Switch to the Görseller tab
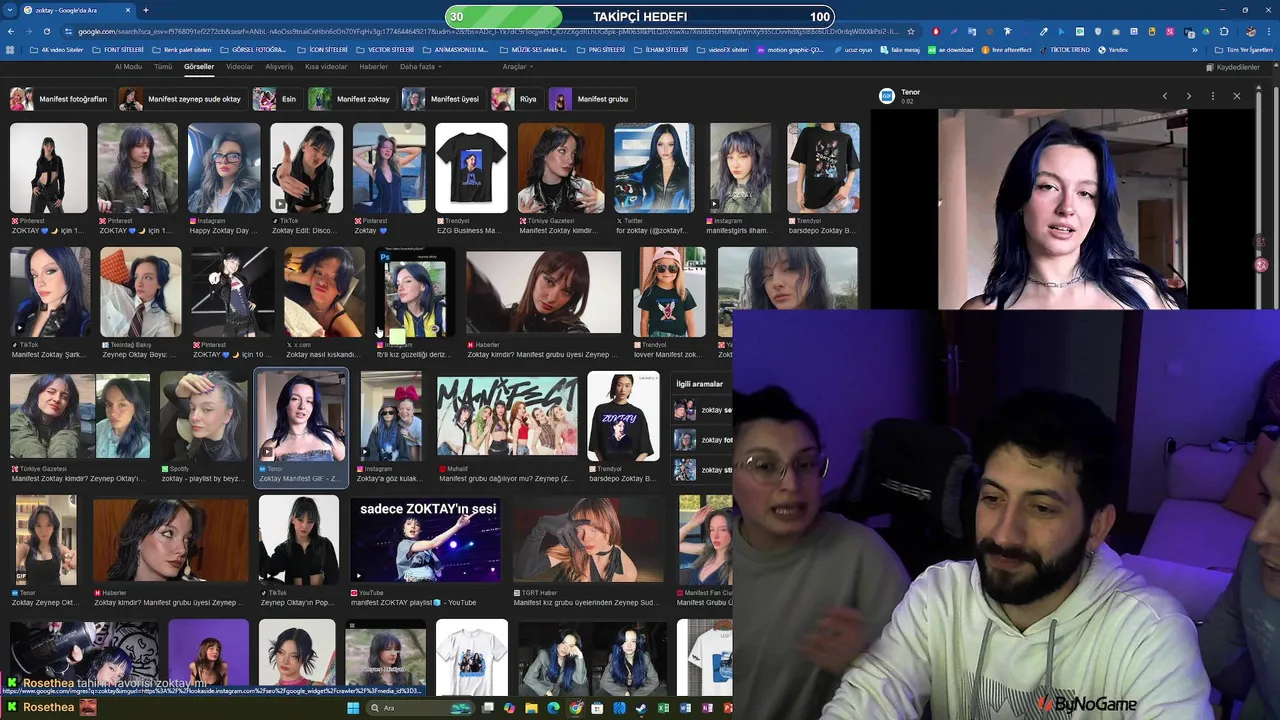The image size is (1280, 720). [199, 67]
